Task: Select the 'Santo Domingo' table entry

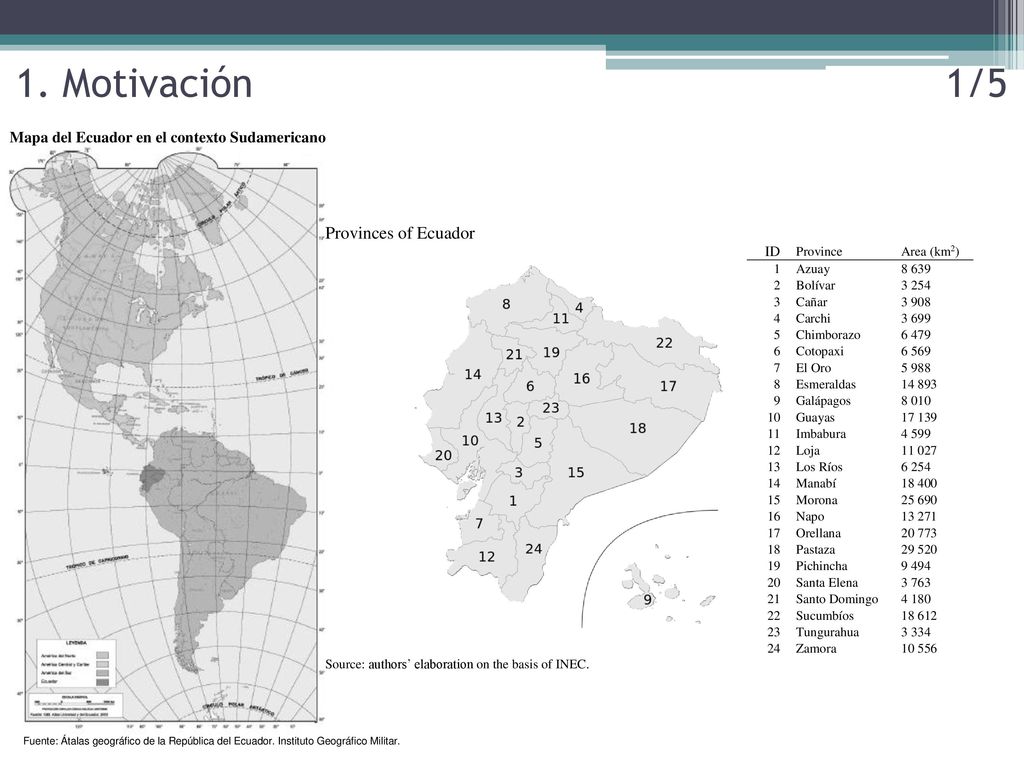Action: pos(837,600)
